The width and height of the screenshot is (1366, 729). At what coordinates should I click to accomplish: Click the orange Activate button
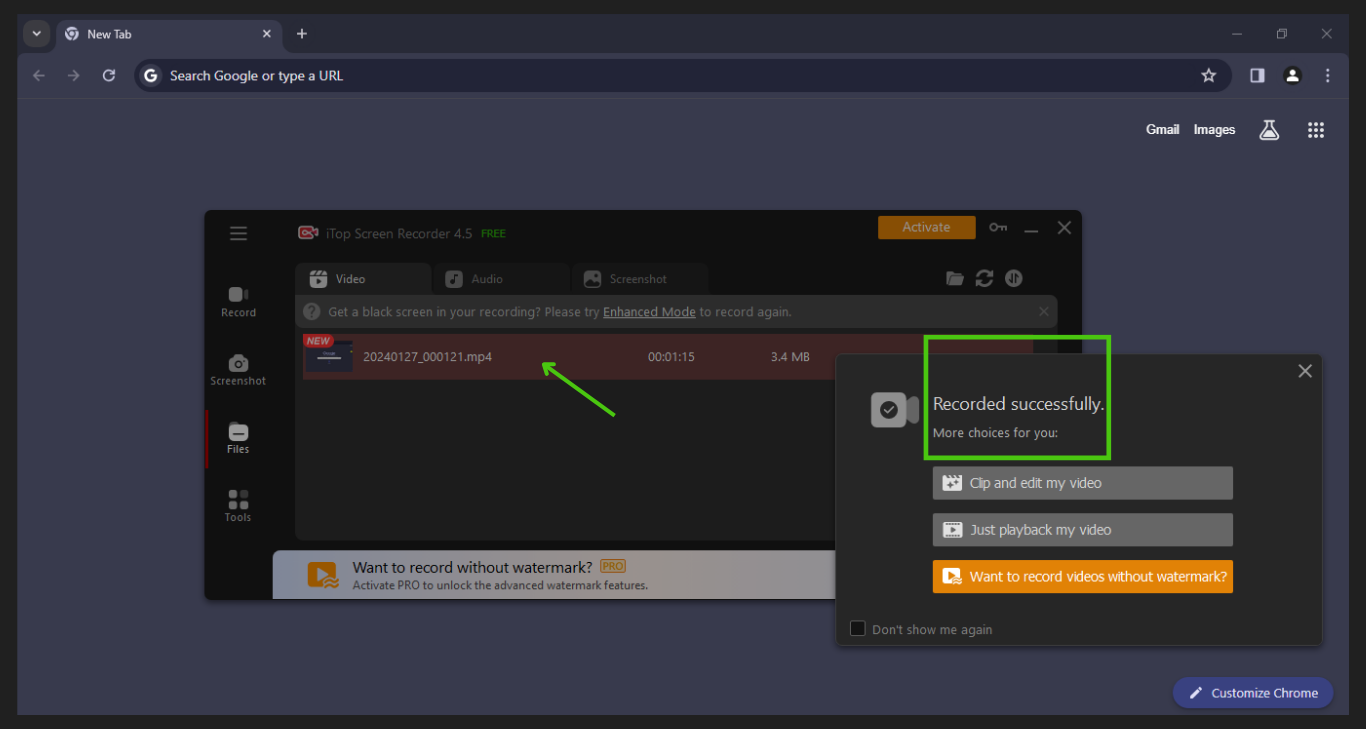926,227
